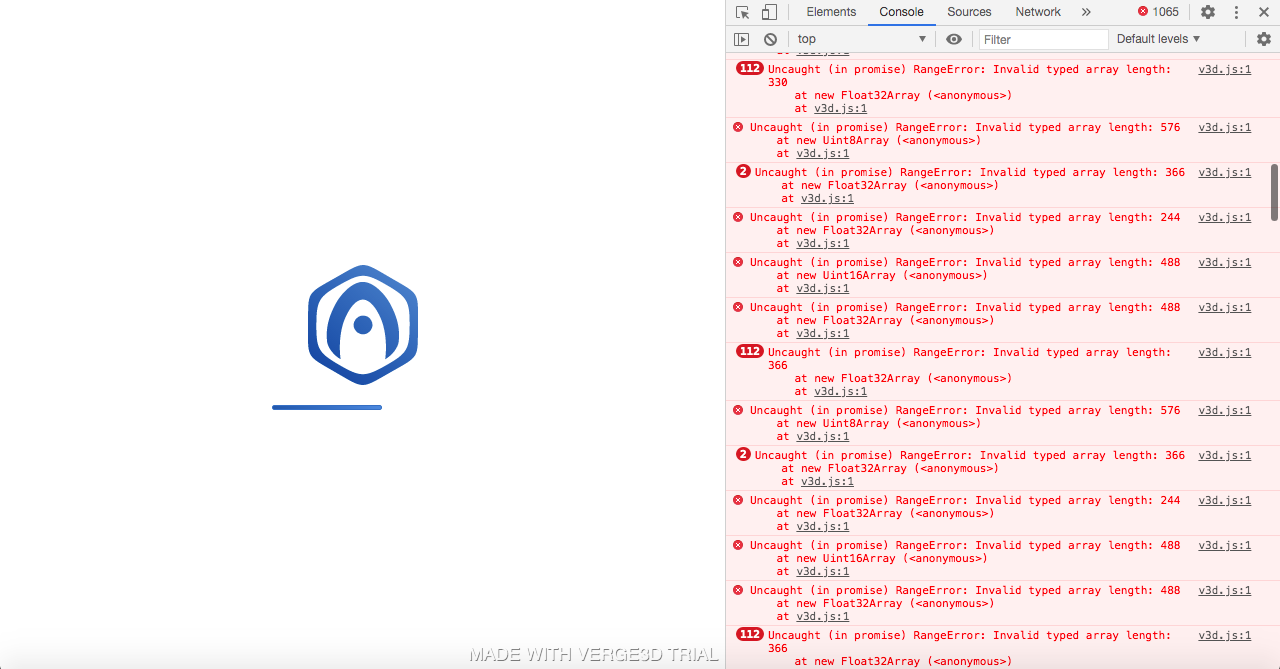Close the DevTools panel

[x=1264, y=12]
